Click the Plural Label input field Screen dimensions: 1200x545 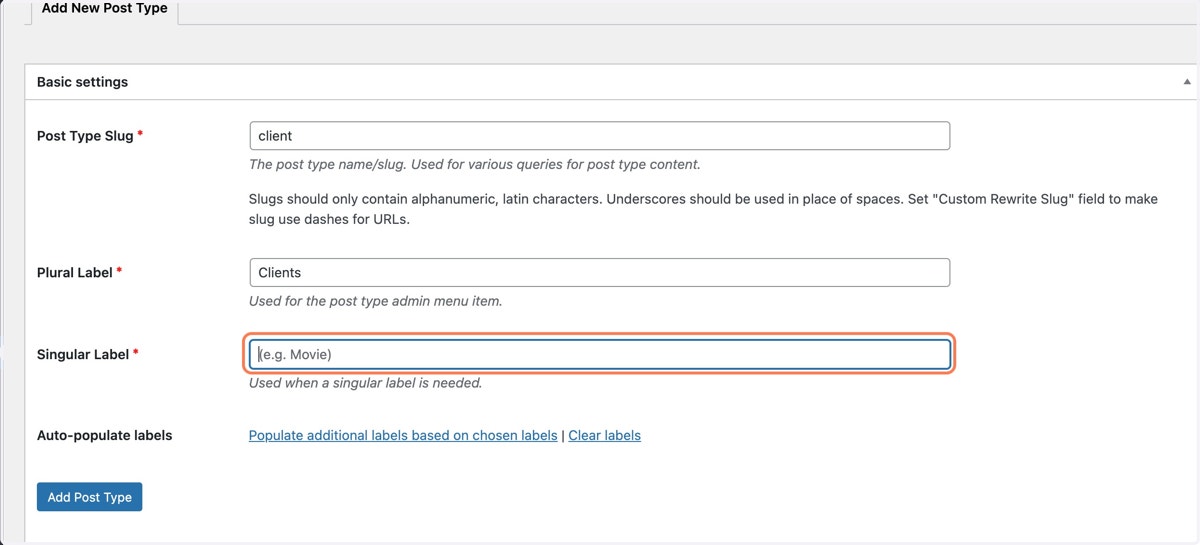599,272
